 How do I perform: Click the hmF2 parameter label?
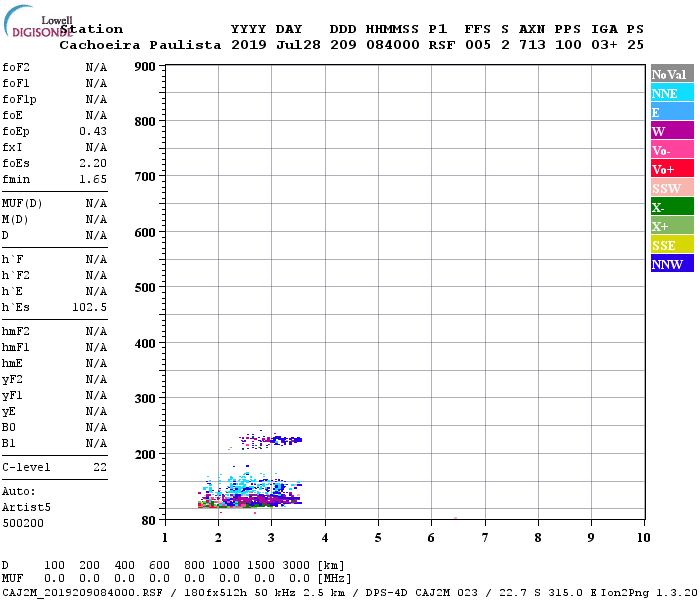click(x=16, y=331)
